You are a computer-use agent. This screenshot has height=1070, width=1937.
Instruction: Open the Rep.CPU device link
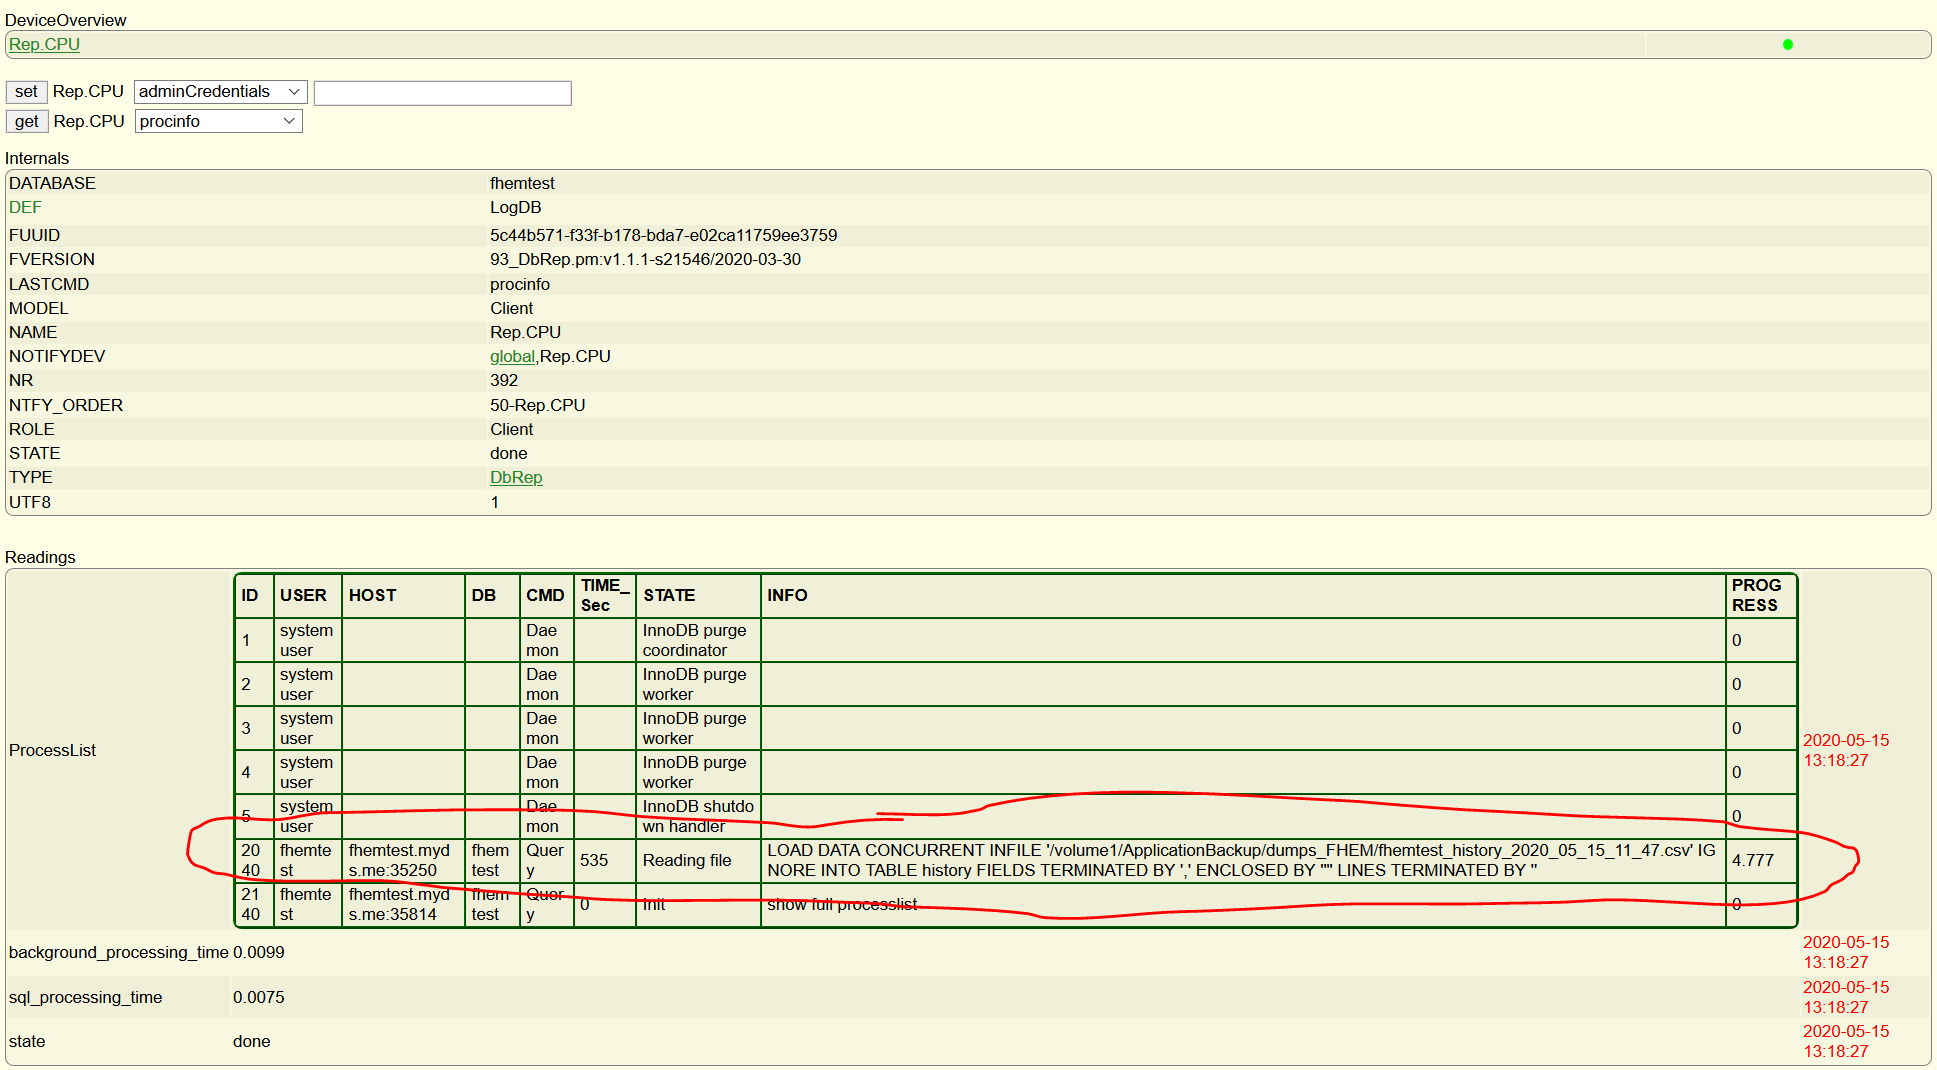[44, 44]
